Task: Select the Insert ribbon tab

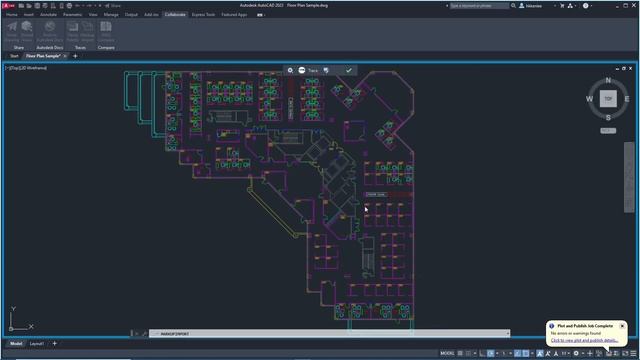Action: tap(29, 15)
